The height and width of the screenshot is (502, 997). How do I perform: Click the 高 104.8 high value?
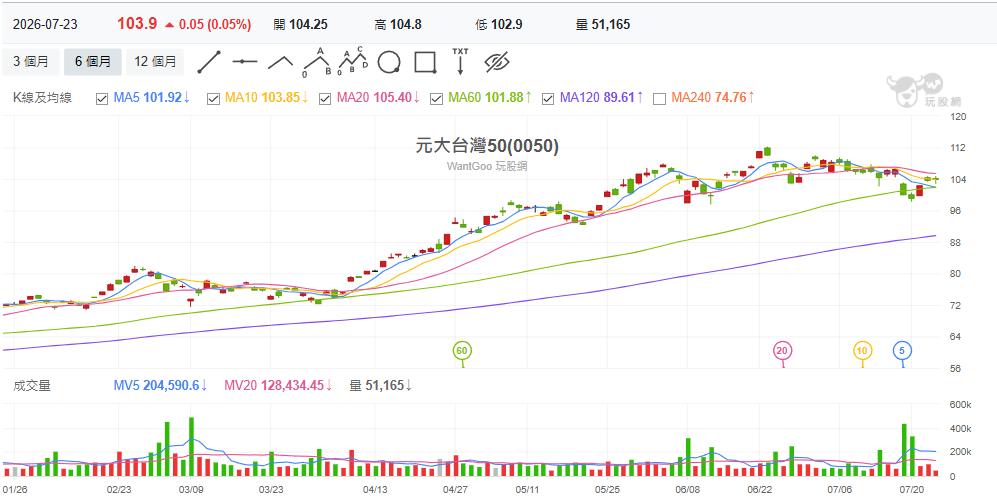coord(398,25)
